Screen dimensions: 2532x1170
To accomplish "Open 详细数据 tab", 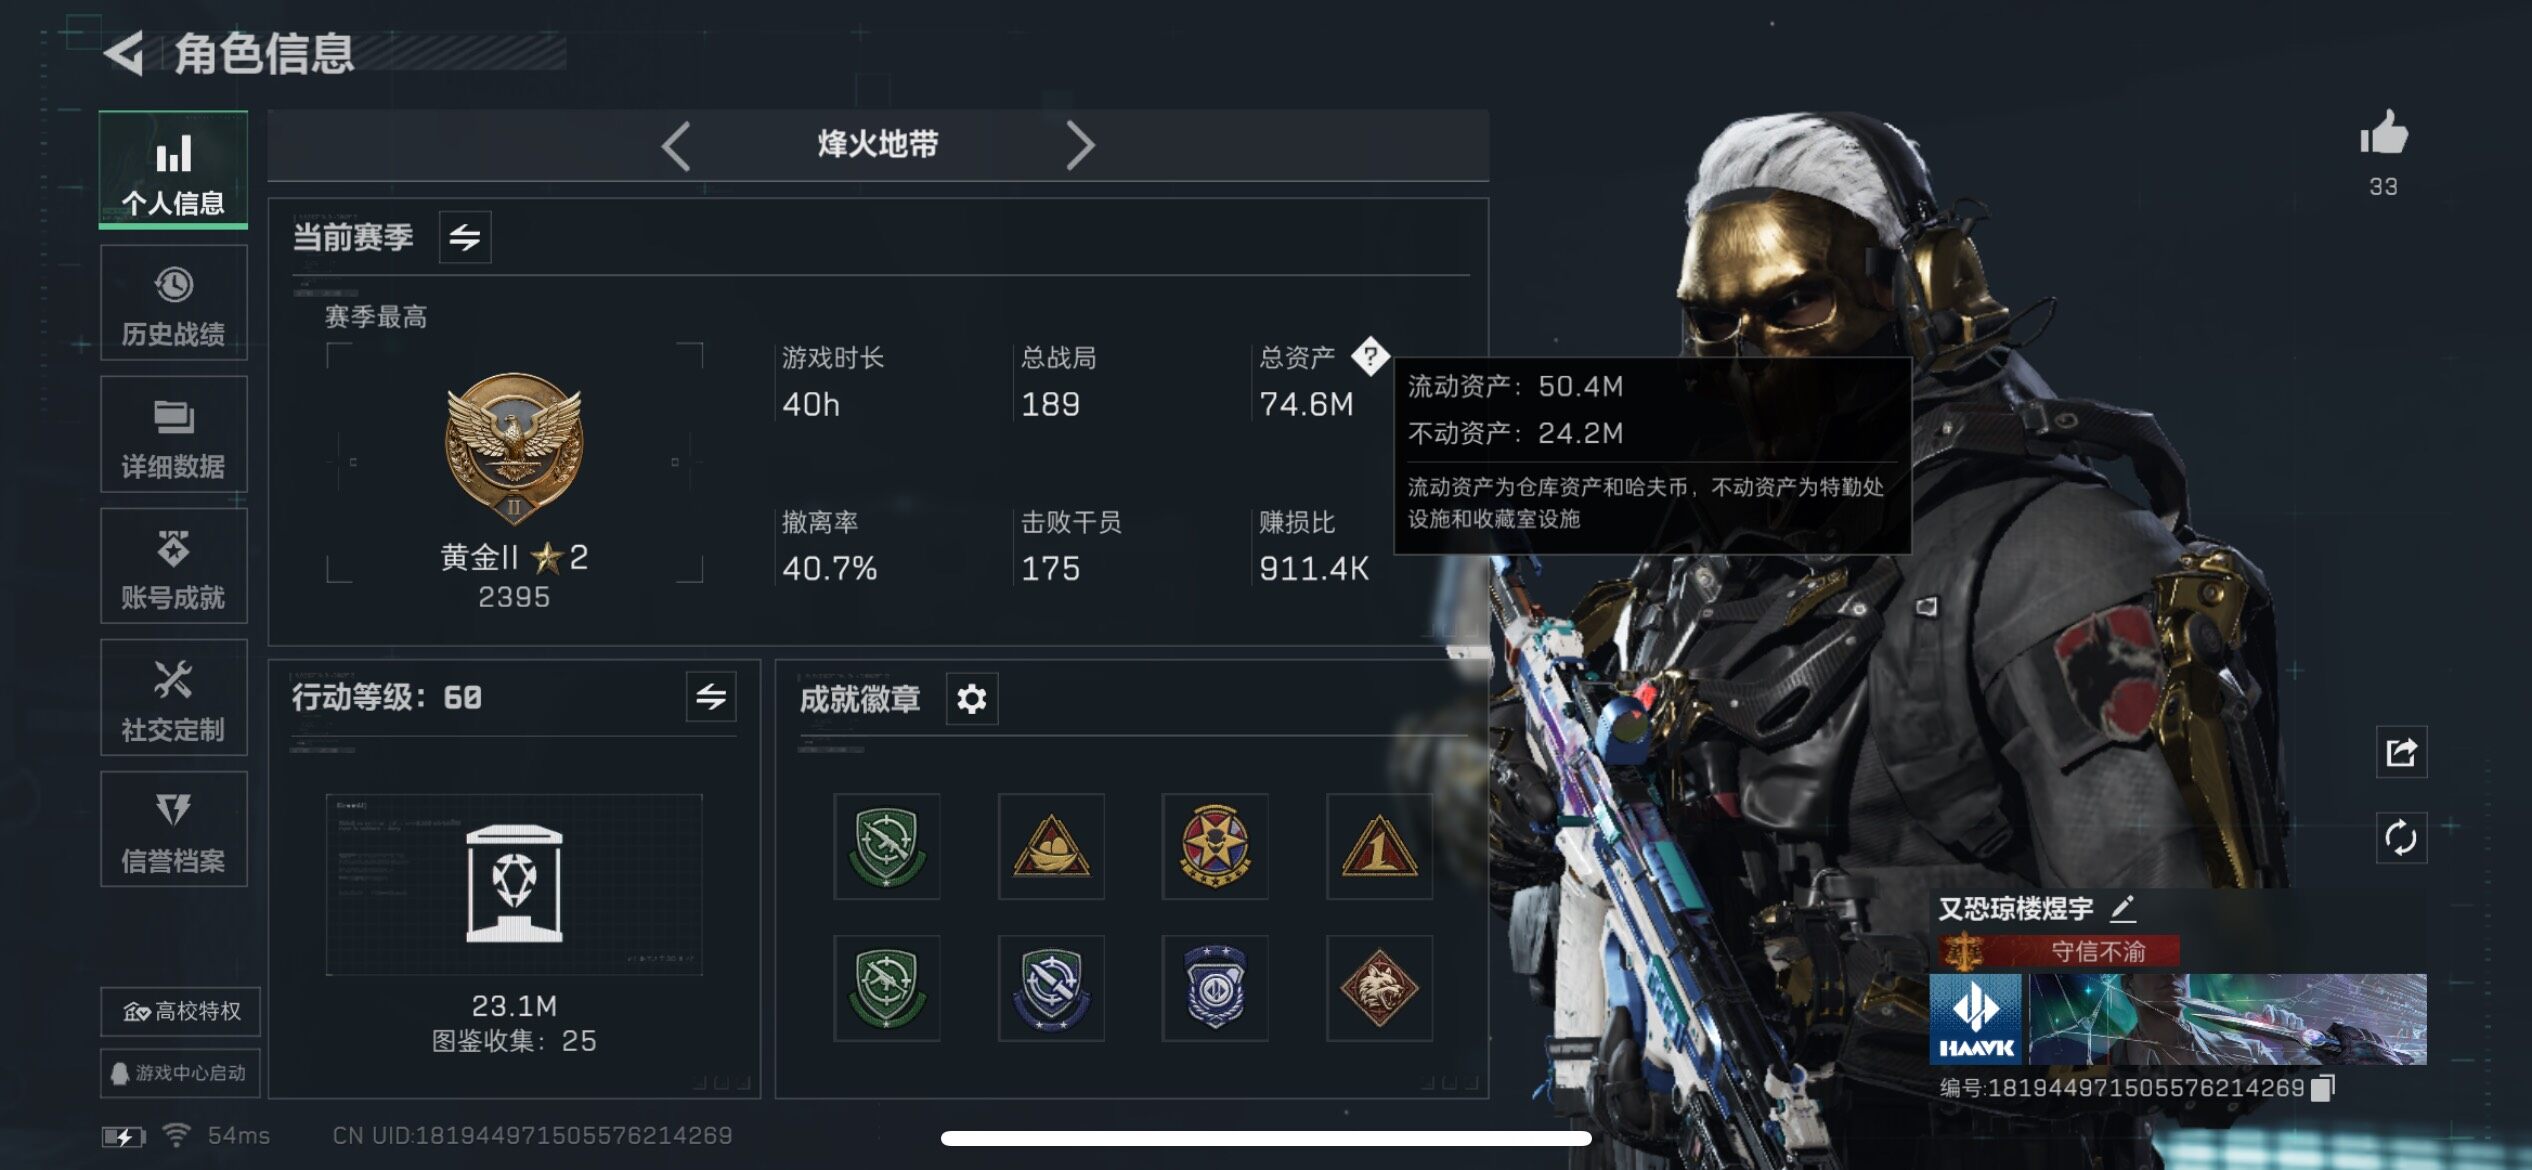I will point(173,435).
